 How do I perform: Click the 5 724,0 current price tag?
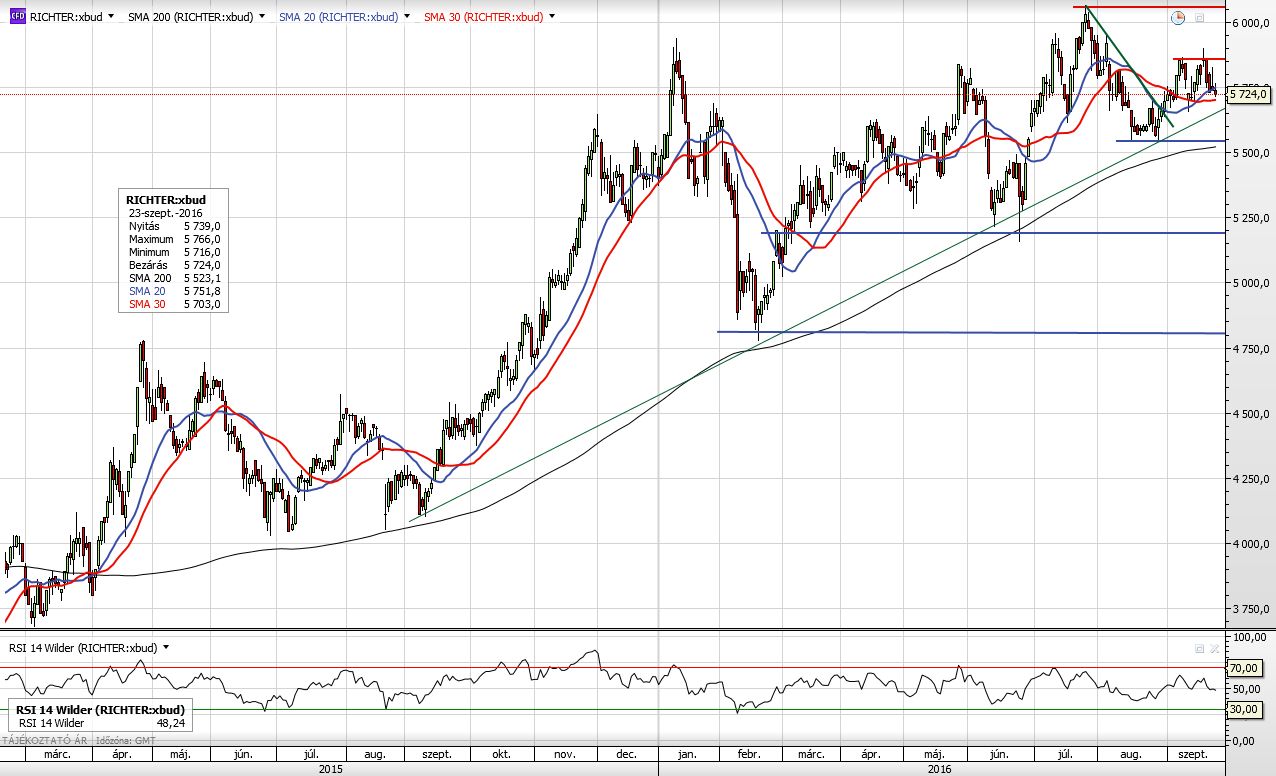(x=1249, y=94)
